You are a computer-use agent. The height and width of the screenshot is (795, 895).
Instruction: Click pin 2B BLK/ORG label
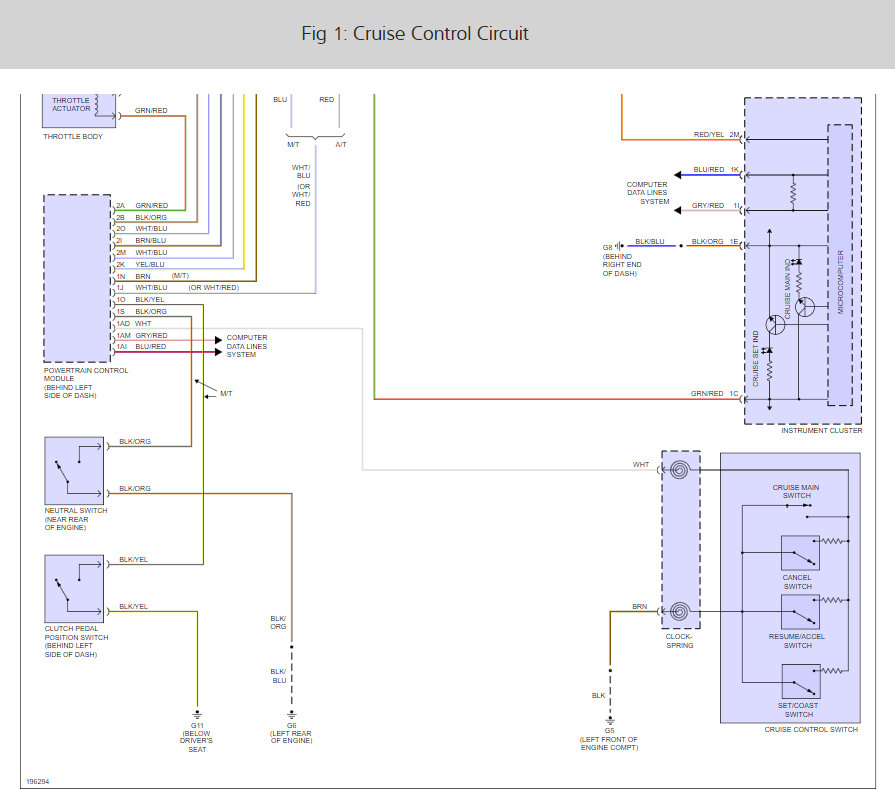click(142, 217)
